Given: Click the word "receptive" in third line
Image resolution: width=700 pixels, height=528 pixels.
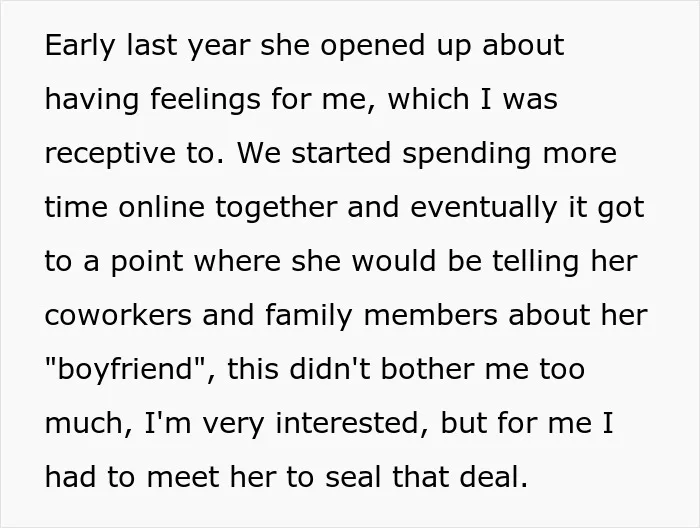Looking at the screenshot, I should click(110, 155).
